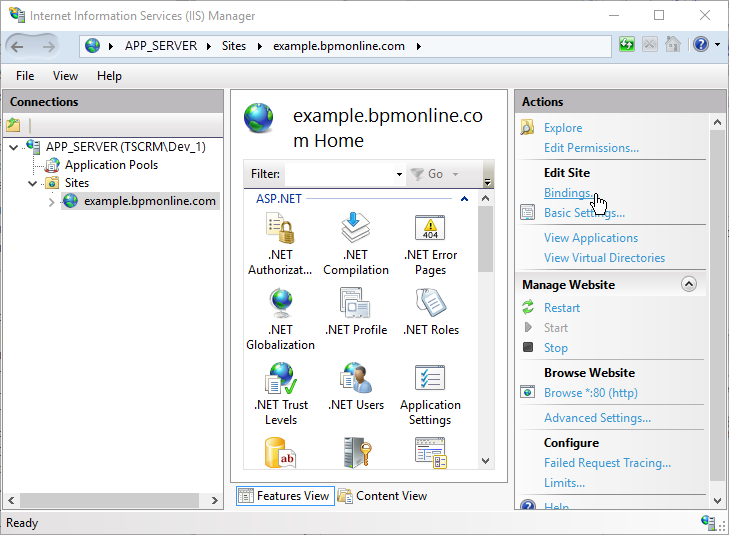Collapse the APP_SERVER tree node

coord(14,147)
